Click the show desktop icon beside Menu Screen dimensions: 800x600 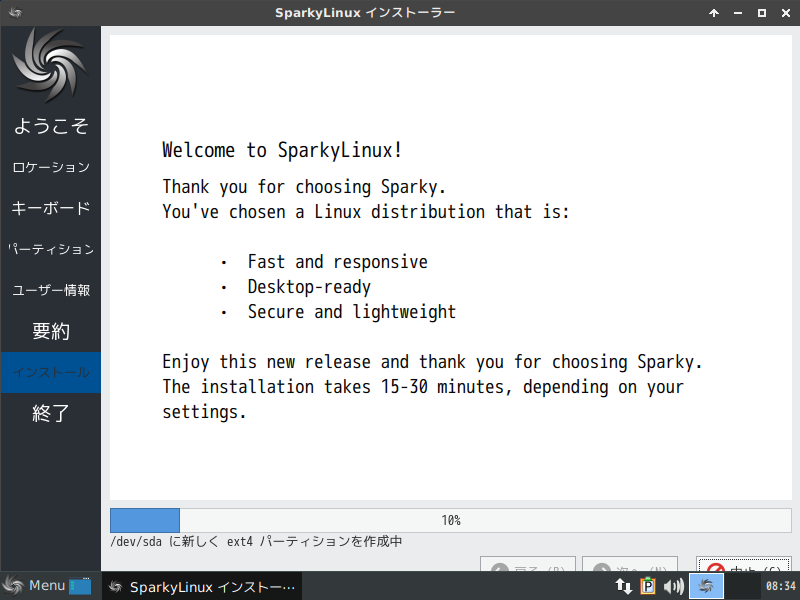(80, 586)
